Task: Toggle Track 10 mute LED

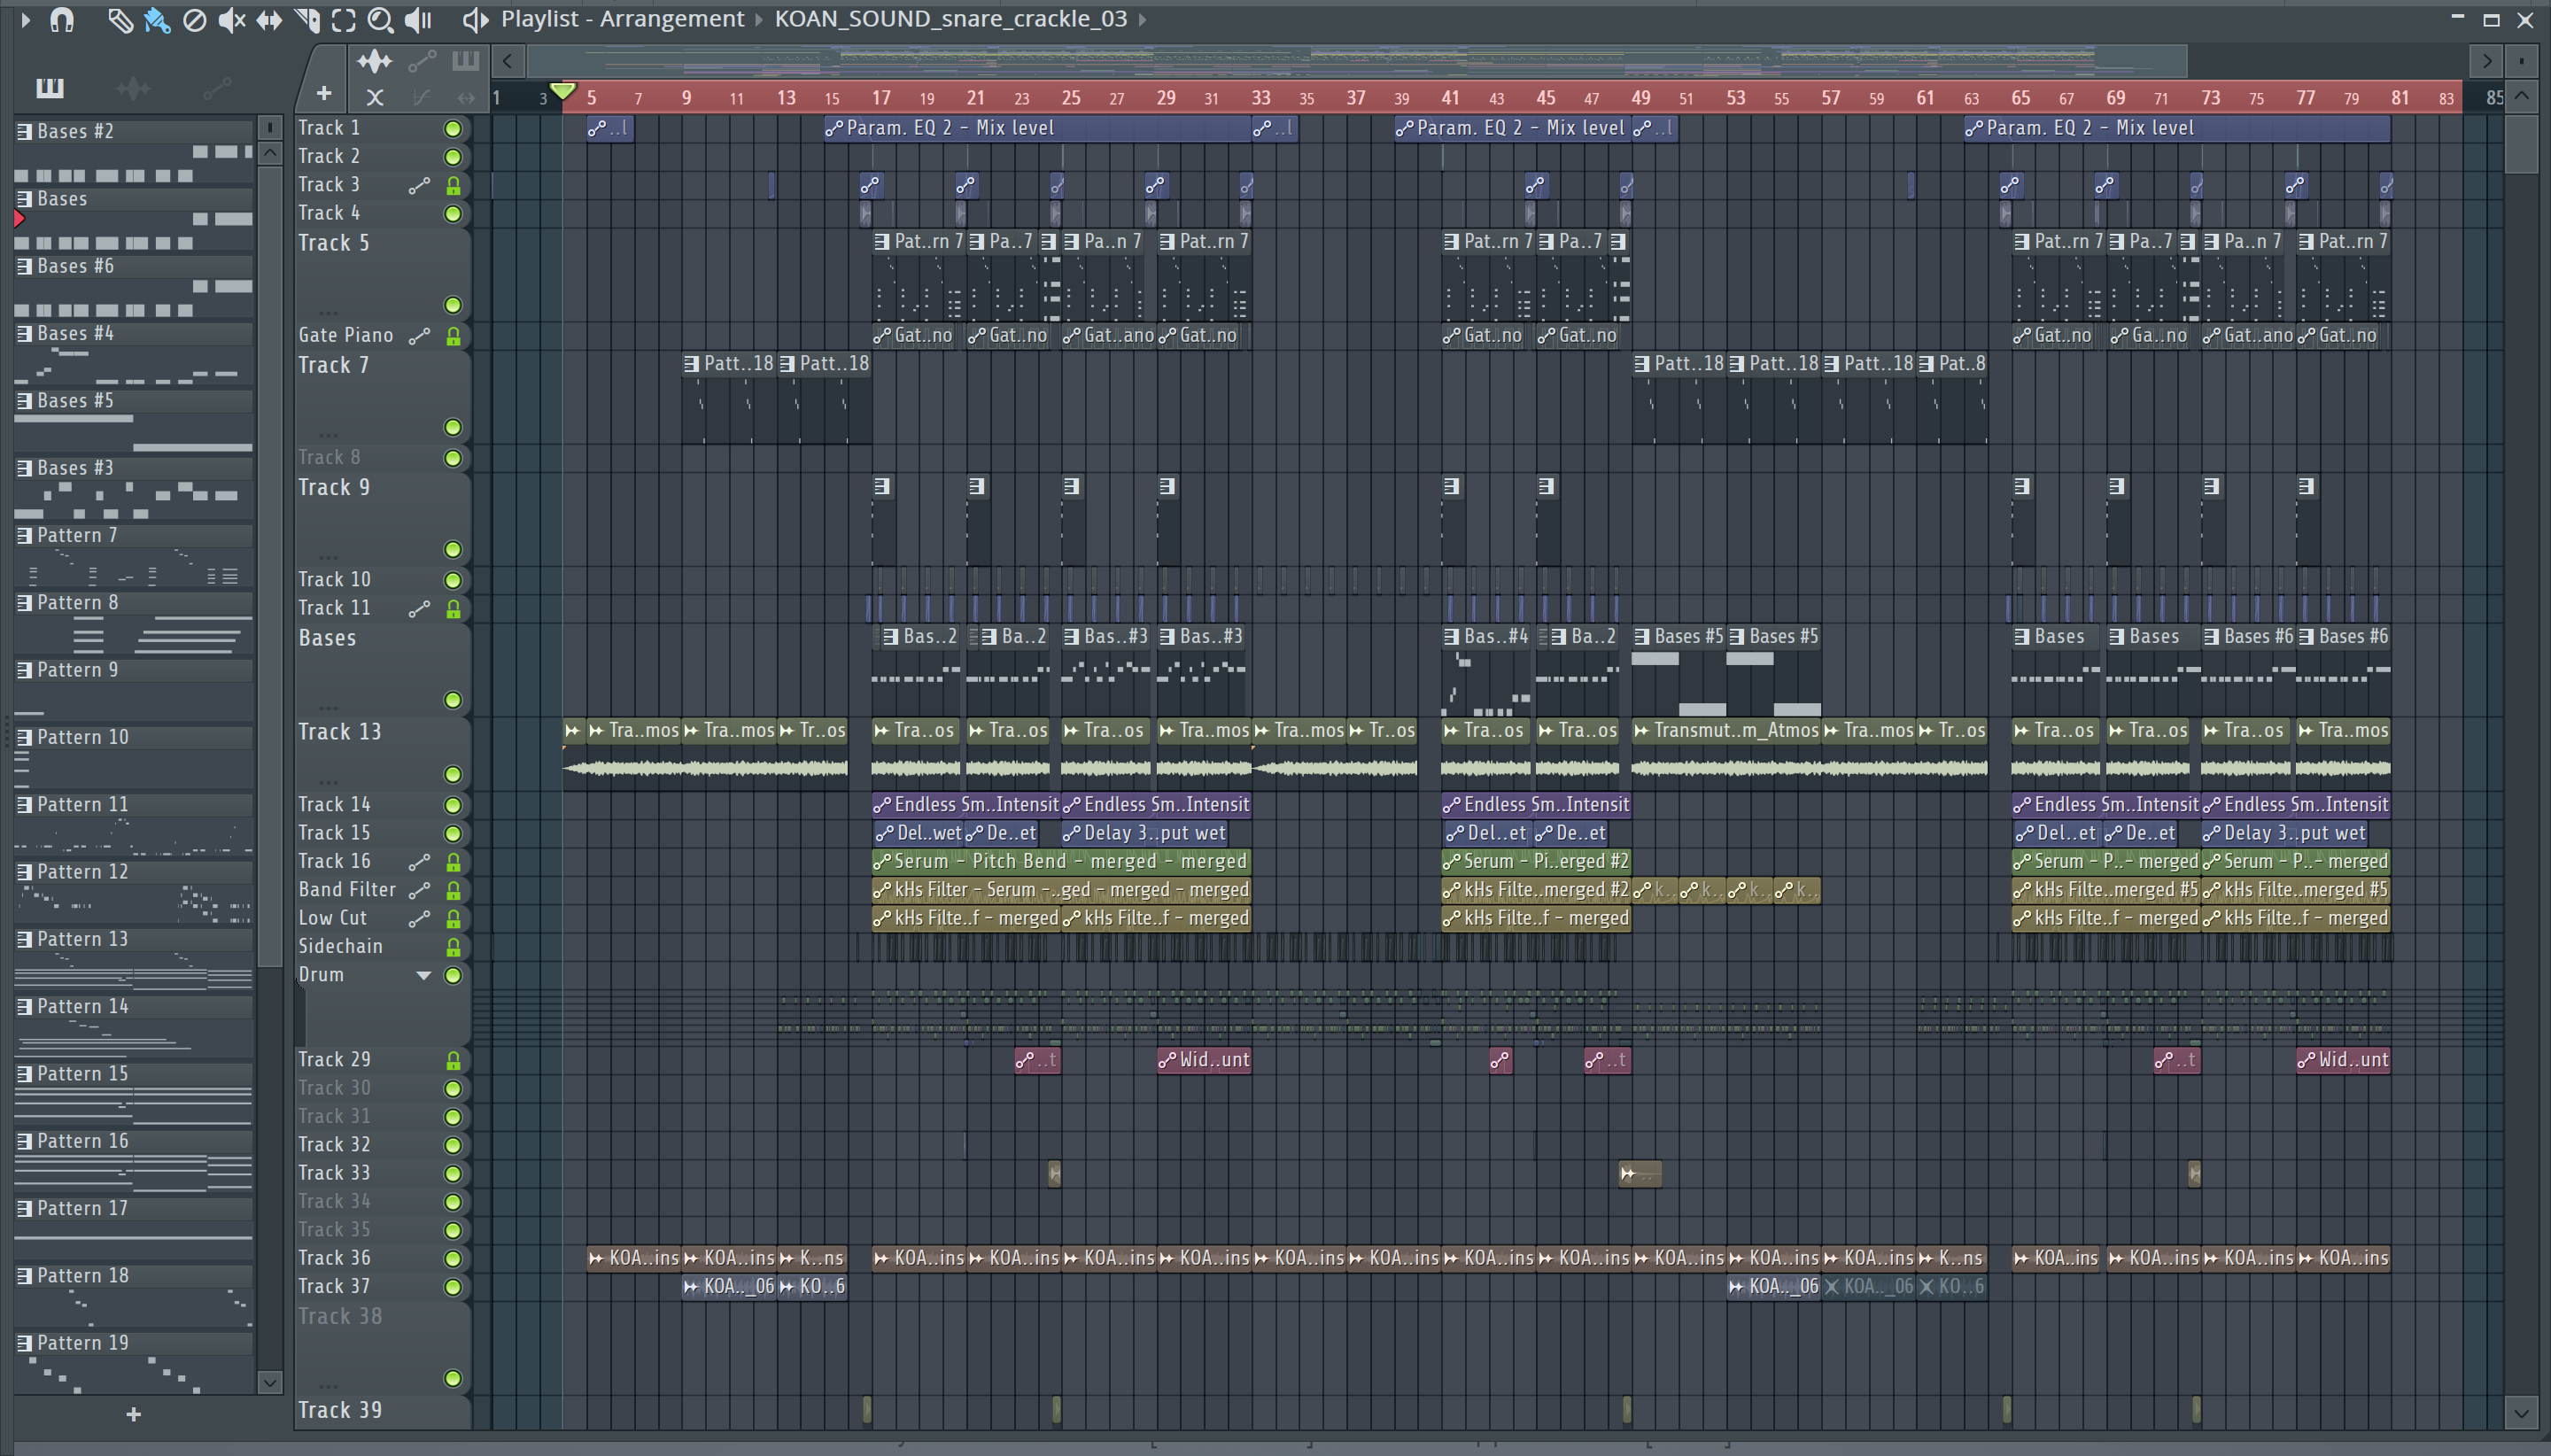Action: (x=453, y=580)
